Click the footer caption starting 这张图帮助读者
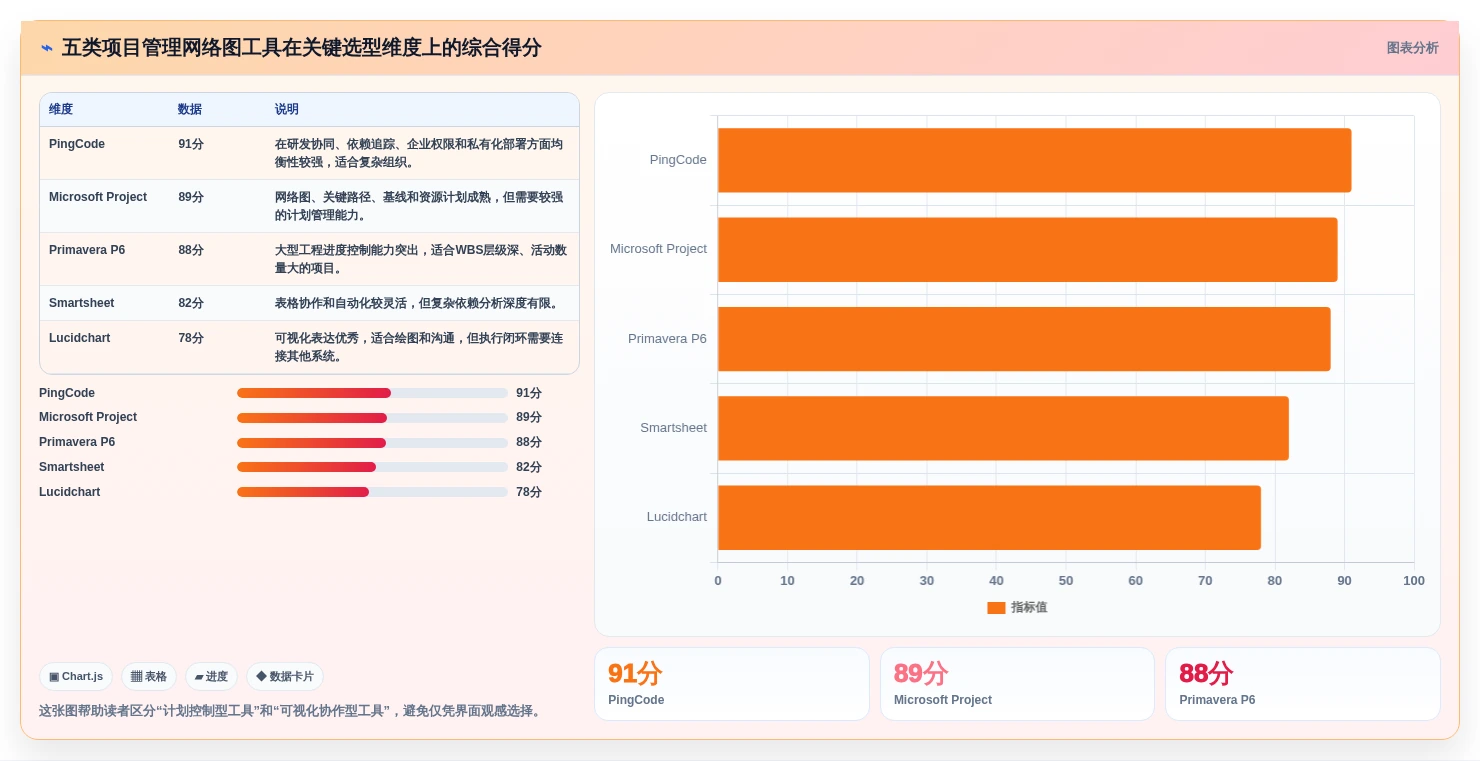 pos(292,711)
